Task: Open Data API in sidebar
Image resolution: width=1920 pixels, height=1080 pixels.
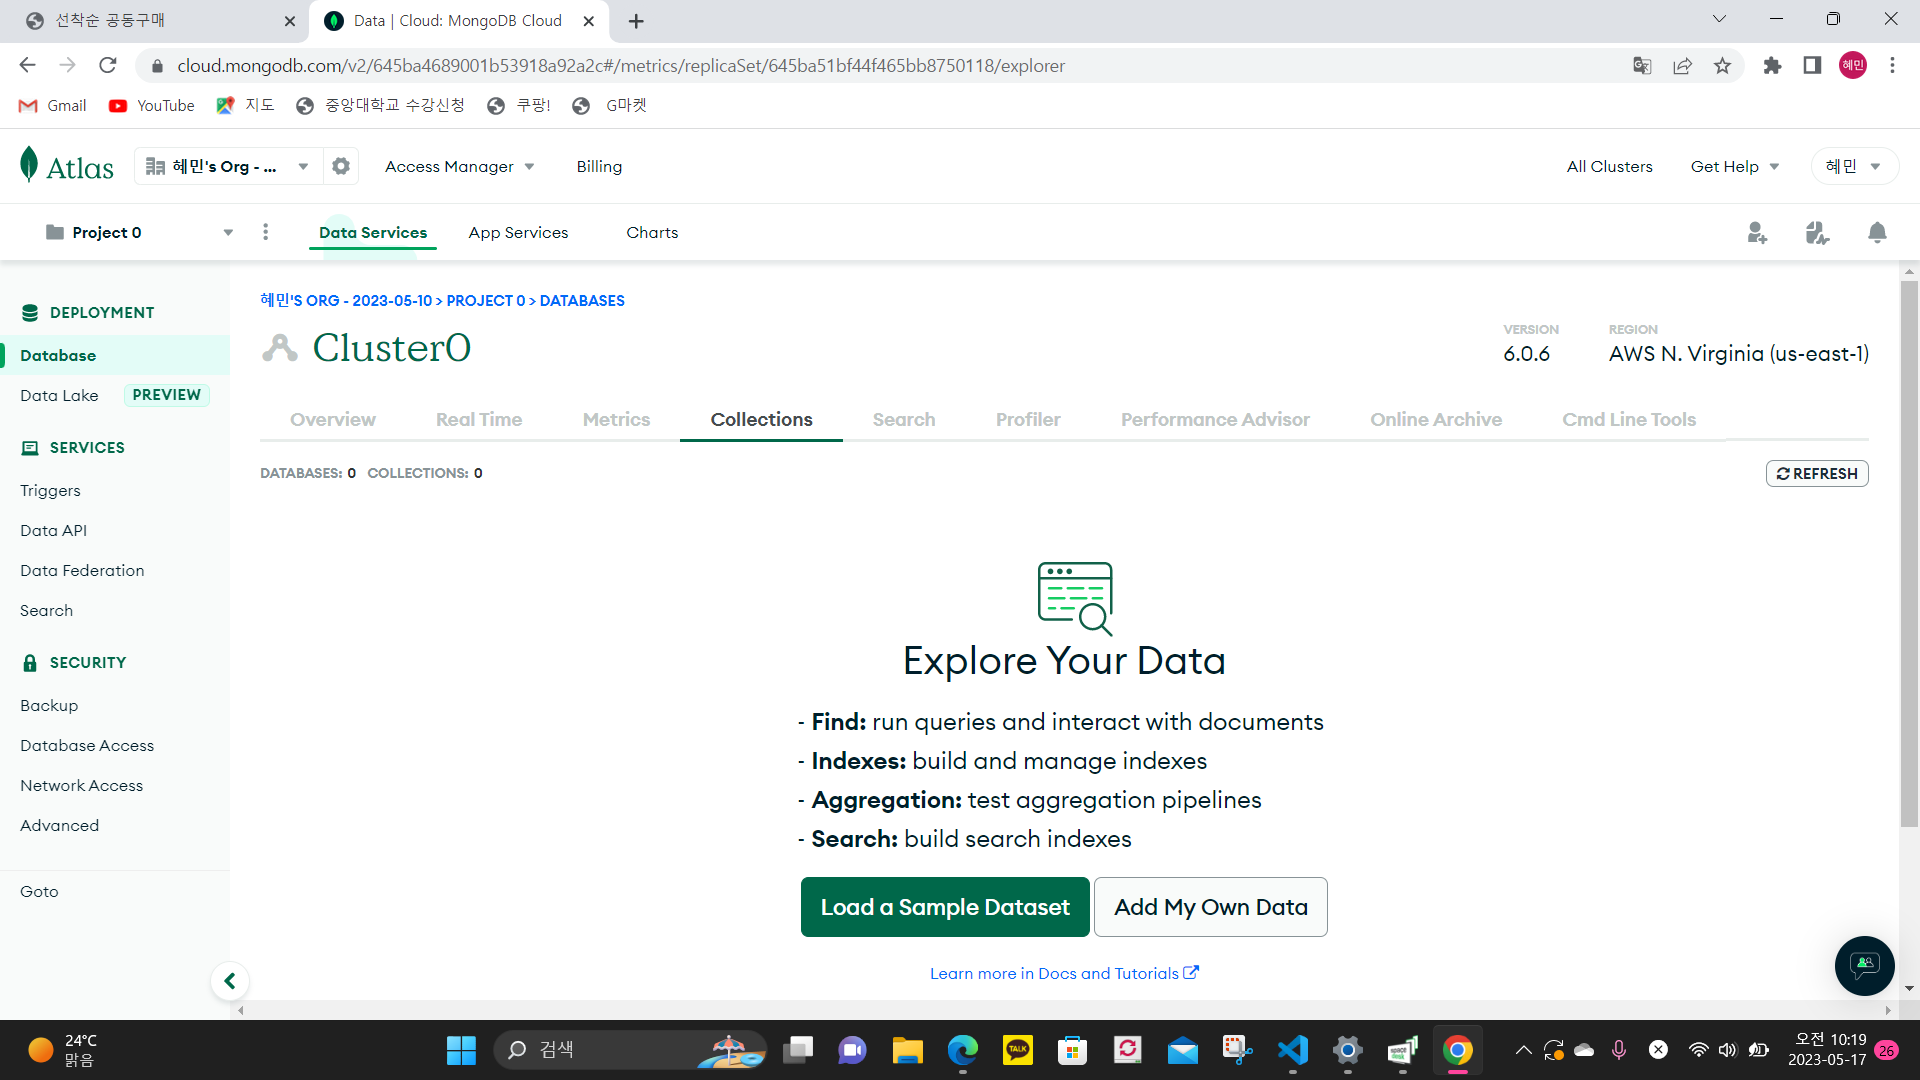Action: (x=53, y=531)
